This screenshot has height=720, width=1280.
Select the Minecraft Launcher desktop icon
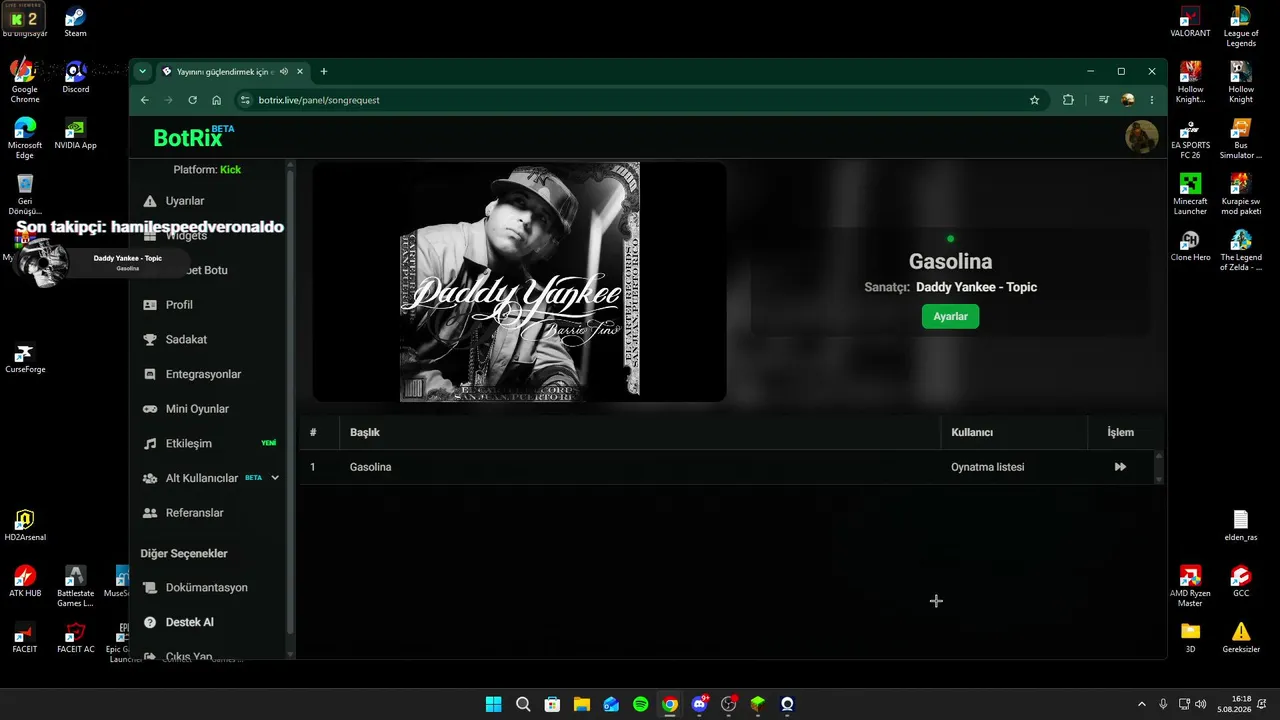[x=1190, y=194]
